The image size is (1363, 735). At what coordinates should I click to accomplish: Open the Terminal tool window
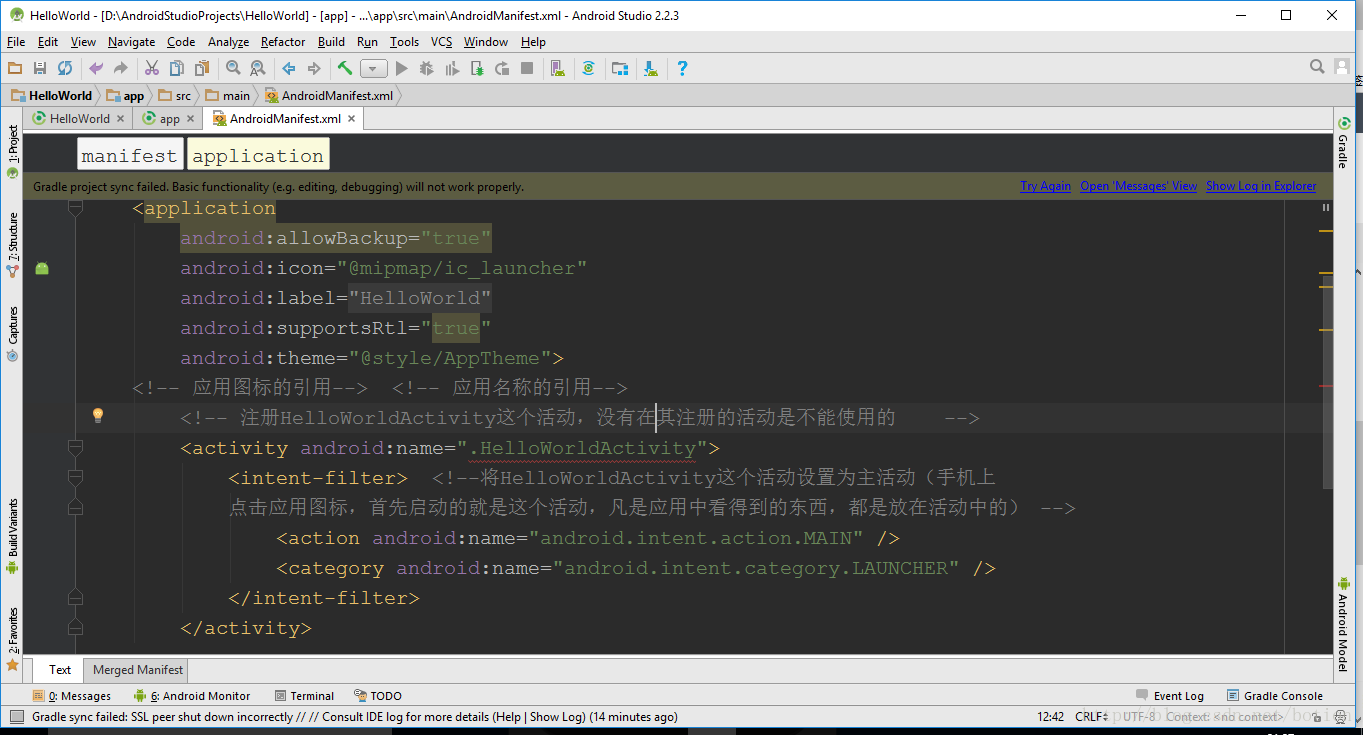[303, 696]
